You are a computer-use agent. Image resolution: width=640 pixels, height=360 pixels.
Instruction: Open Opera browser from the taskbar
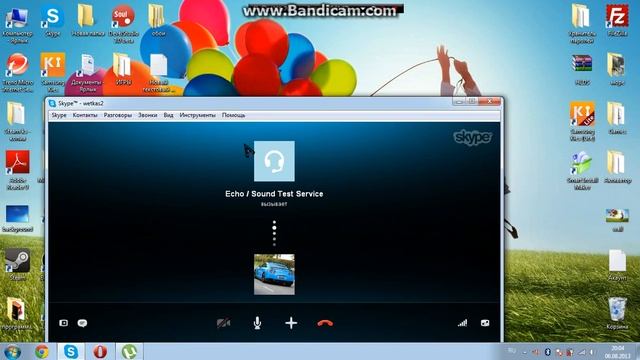pos(100,351)
